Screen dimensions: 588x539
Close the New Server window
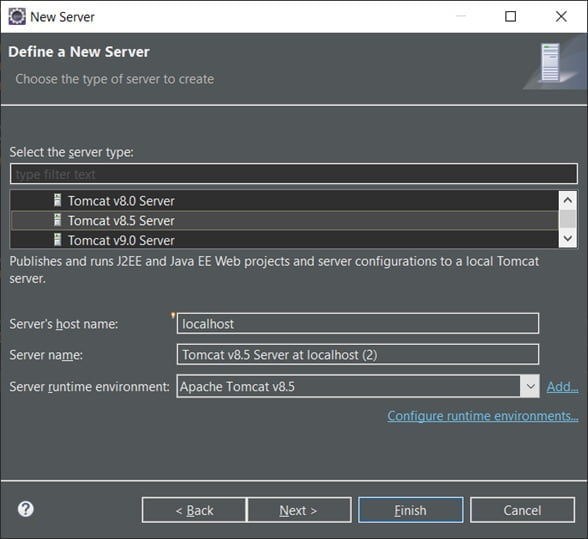point(561,17)
